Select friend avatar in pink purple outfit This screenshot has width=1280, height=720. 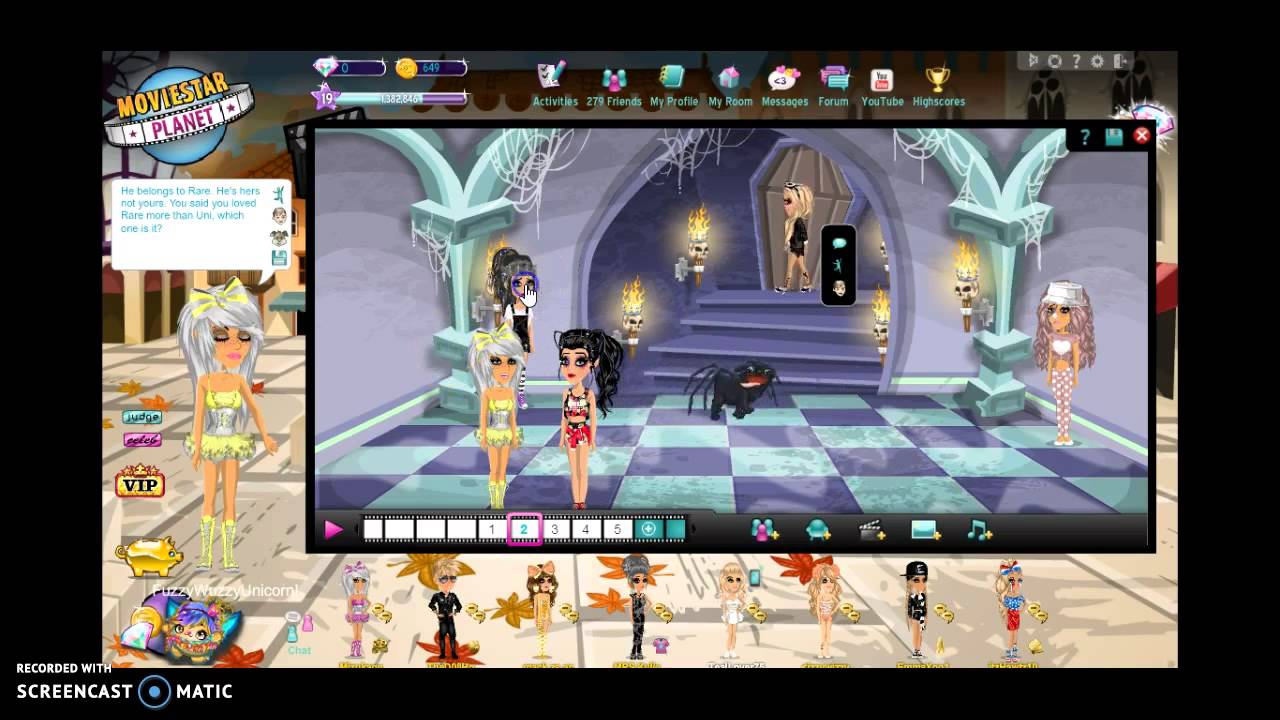[x=357, y=609]
